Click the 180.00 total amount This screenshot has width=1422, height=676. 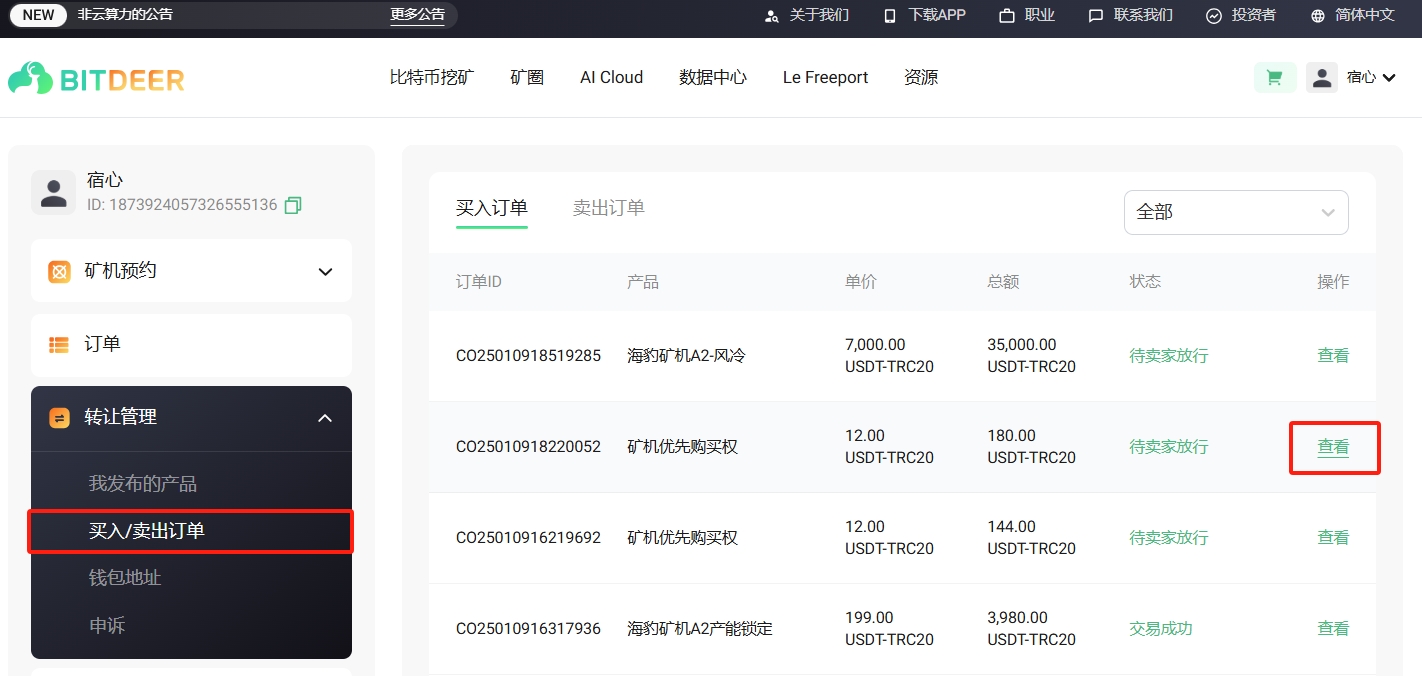[1012, 436]
